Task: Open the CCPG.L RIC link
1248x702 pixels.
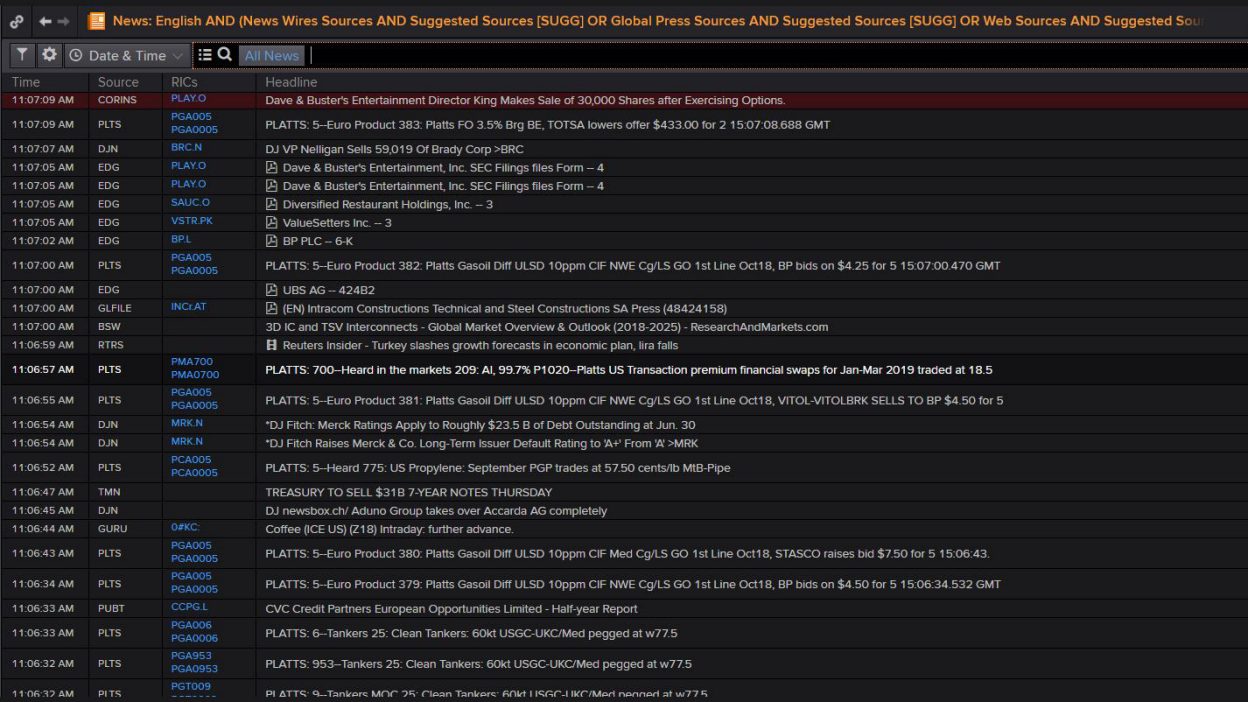Action: pos(189,607)
